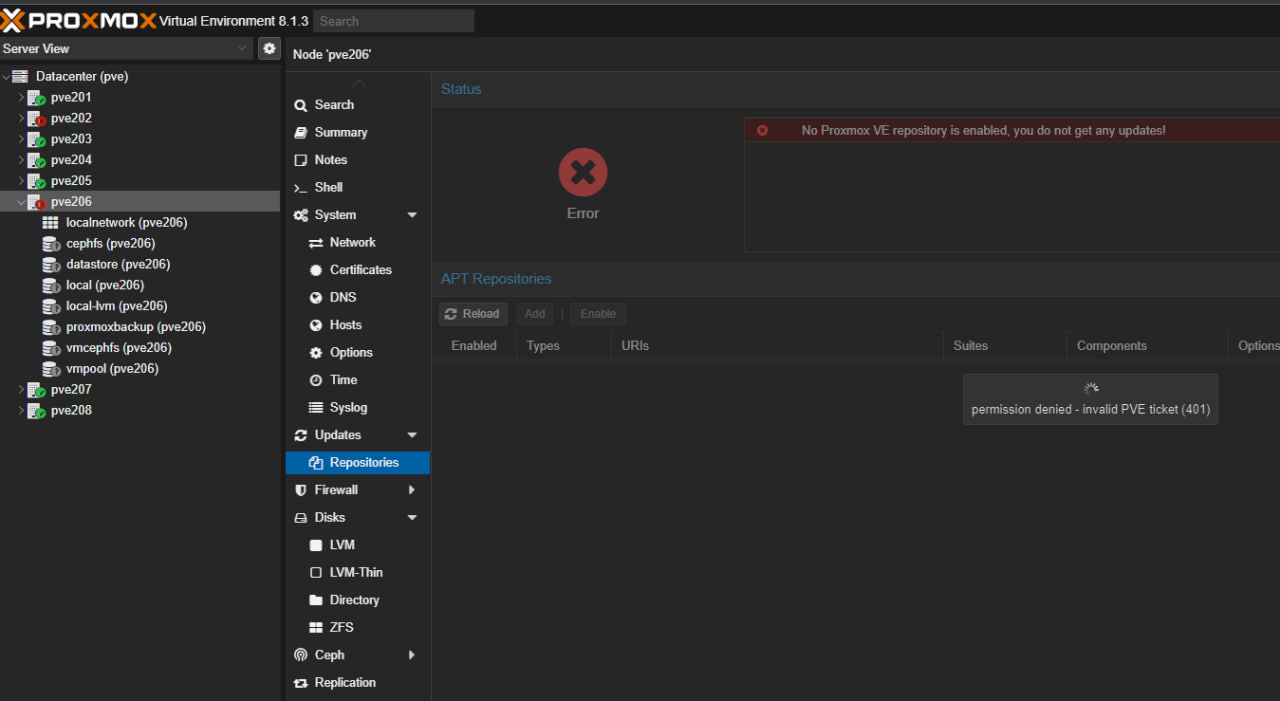Click the Ceph menu icon
1280x701 pixels.
pos(300,655)
